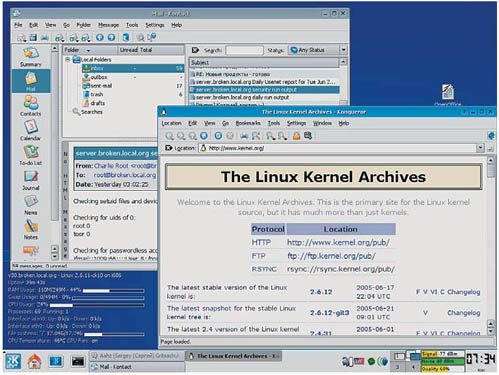This screenshot has width=499, height=375.
Task: Collapse the Local Folders tree
Action: pos(68,60)
